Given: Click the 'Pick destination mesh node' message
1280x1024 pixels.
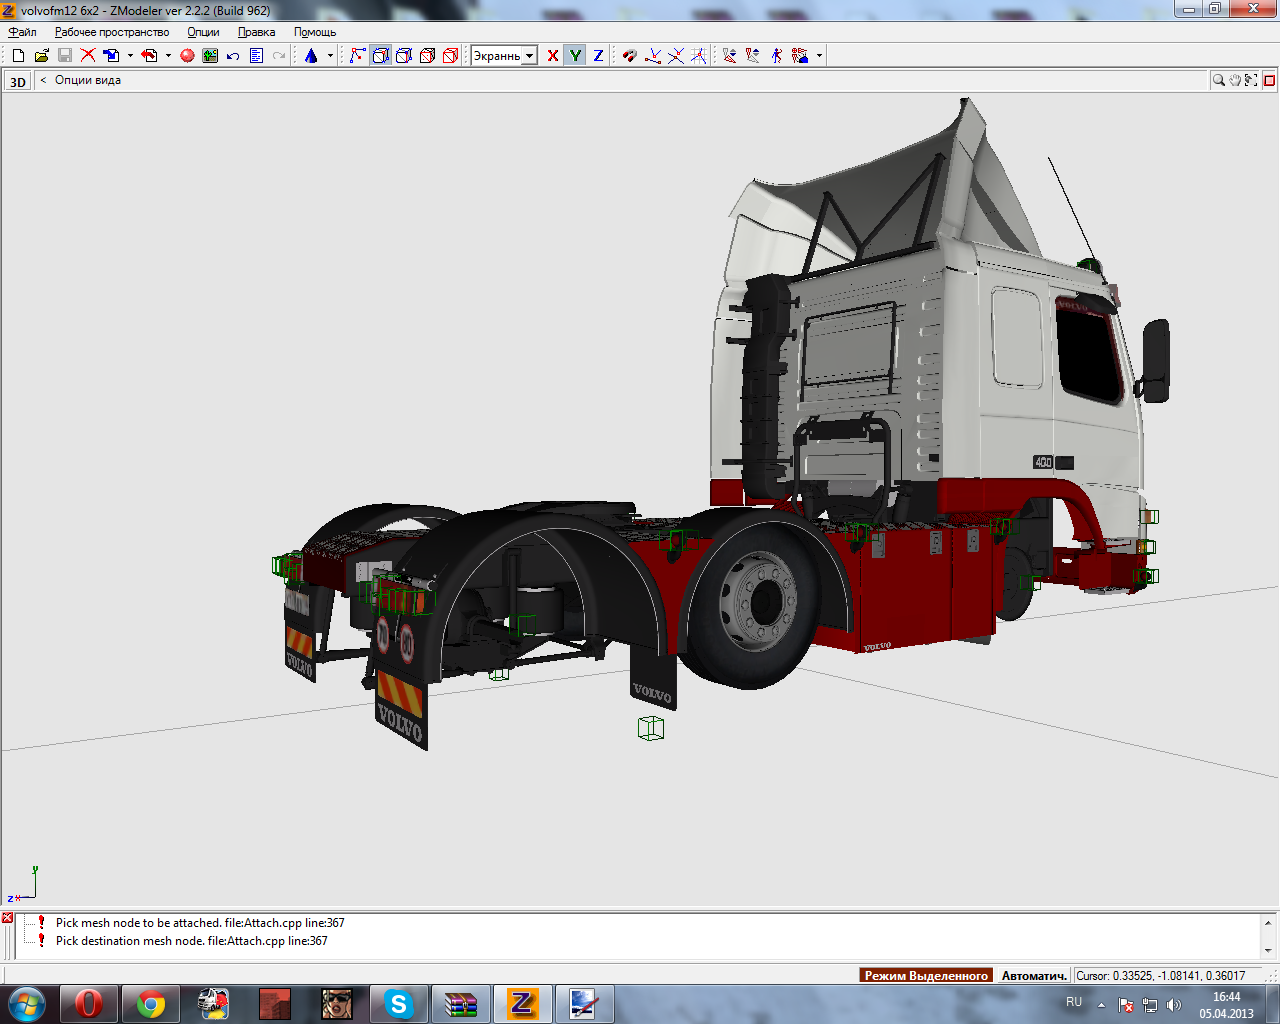Looking at the screenshot, I should click(x=192, y=941).
